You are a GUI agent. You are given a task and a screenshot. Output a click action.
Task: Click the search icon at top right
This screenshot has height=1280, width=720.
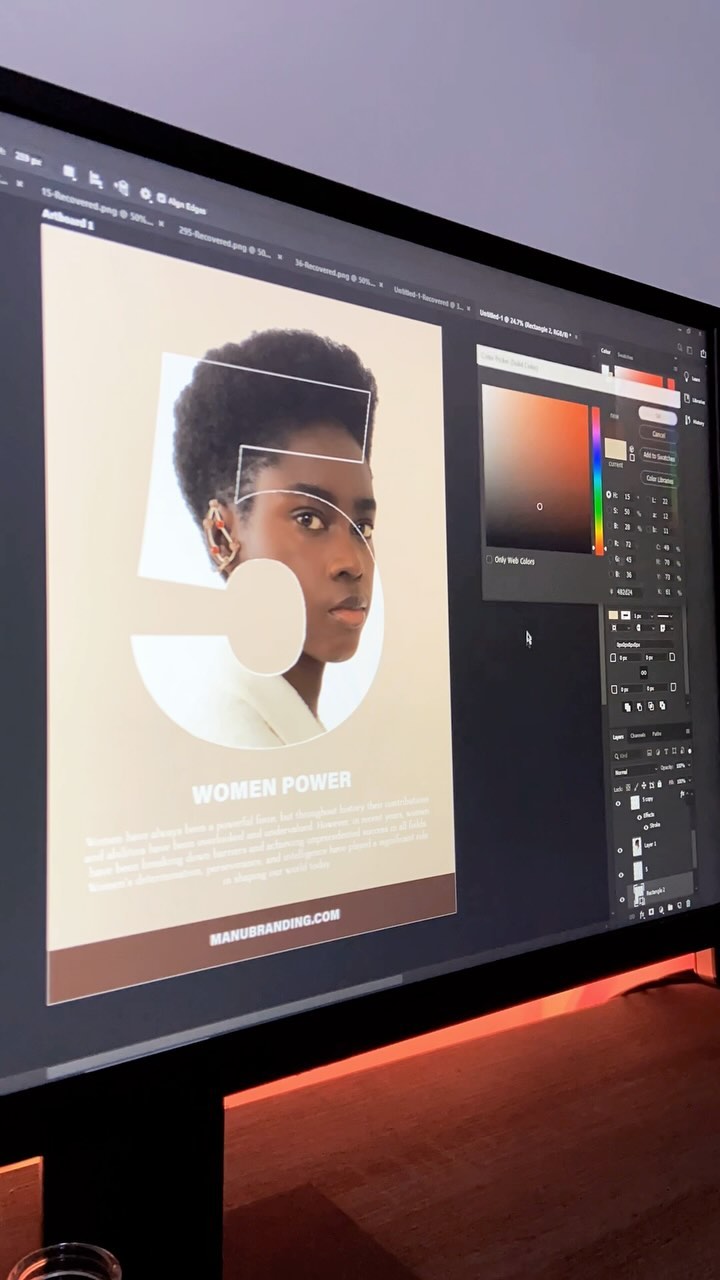coord(680,347)
